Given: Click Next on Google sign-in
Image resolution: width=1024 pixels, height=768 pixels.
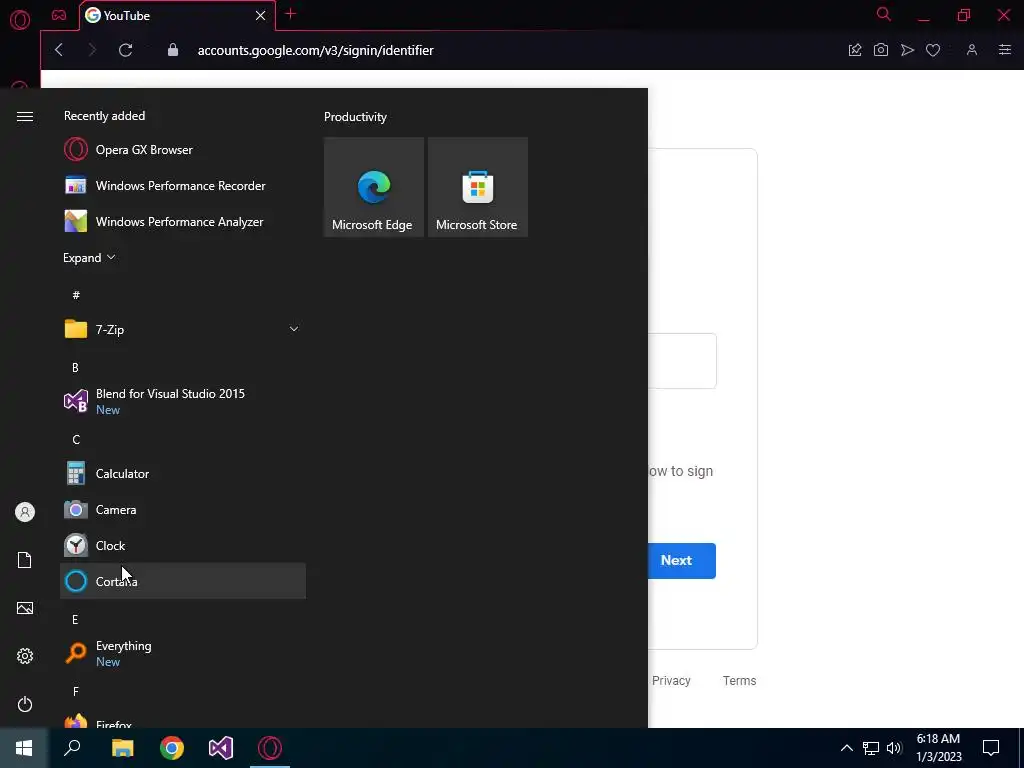Looking at the screenshot, I should tap(681, 560).
